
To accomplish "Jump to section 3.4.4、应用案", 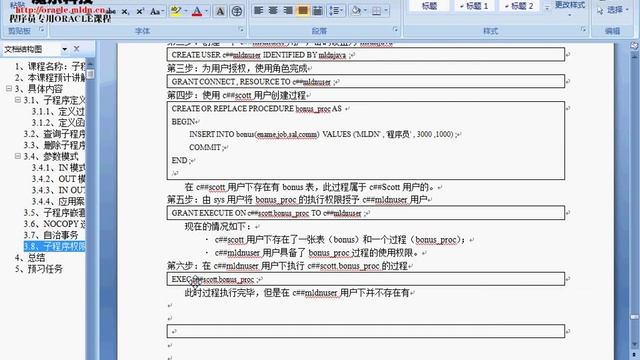I will [x=58, y=201].
